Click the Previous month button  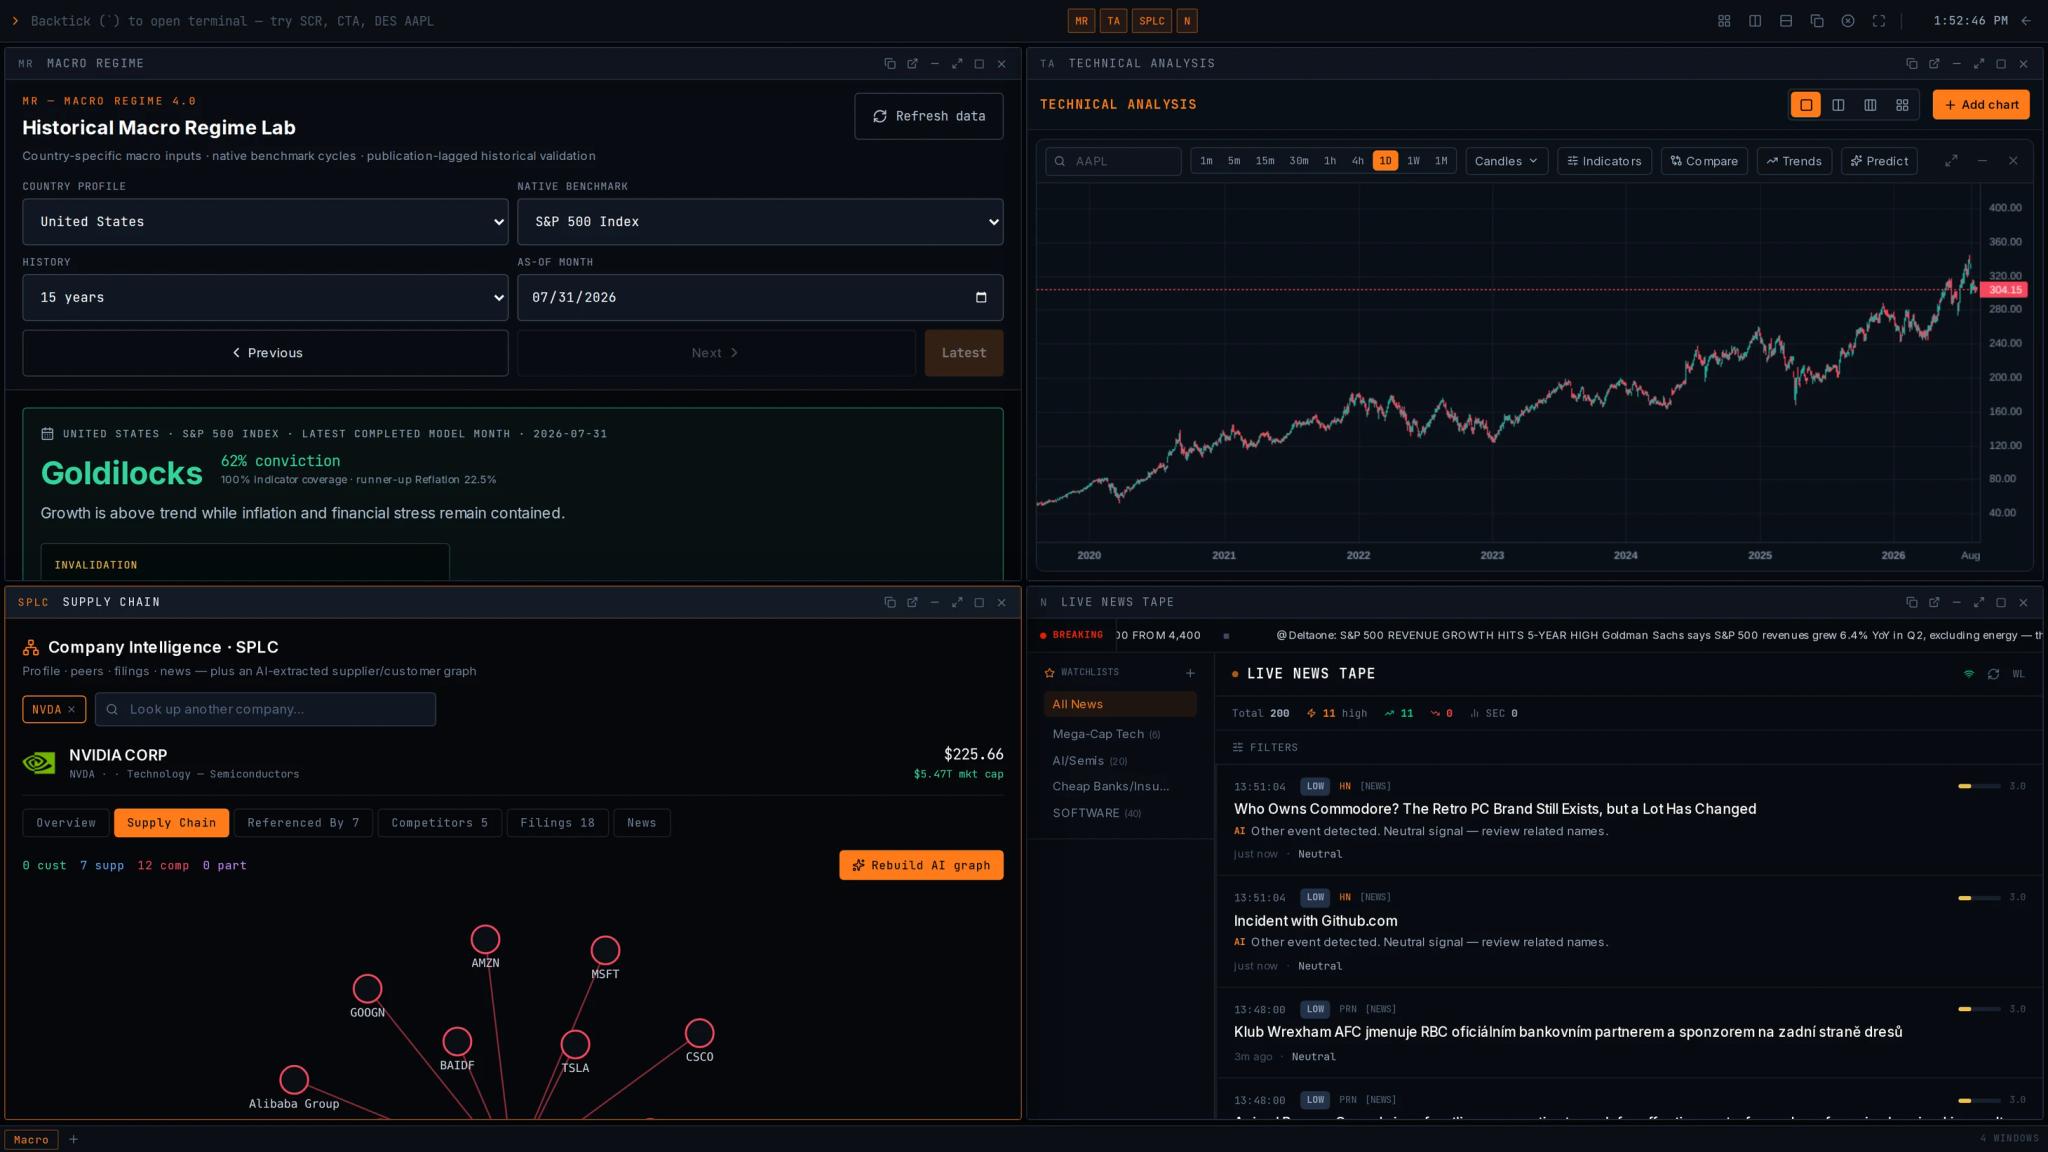coord(265,353)
